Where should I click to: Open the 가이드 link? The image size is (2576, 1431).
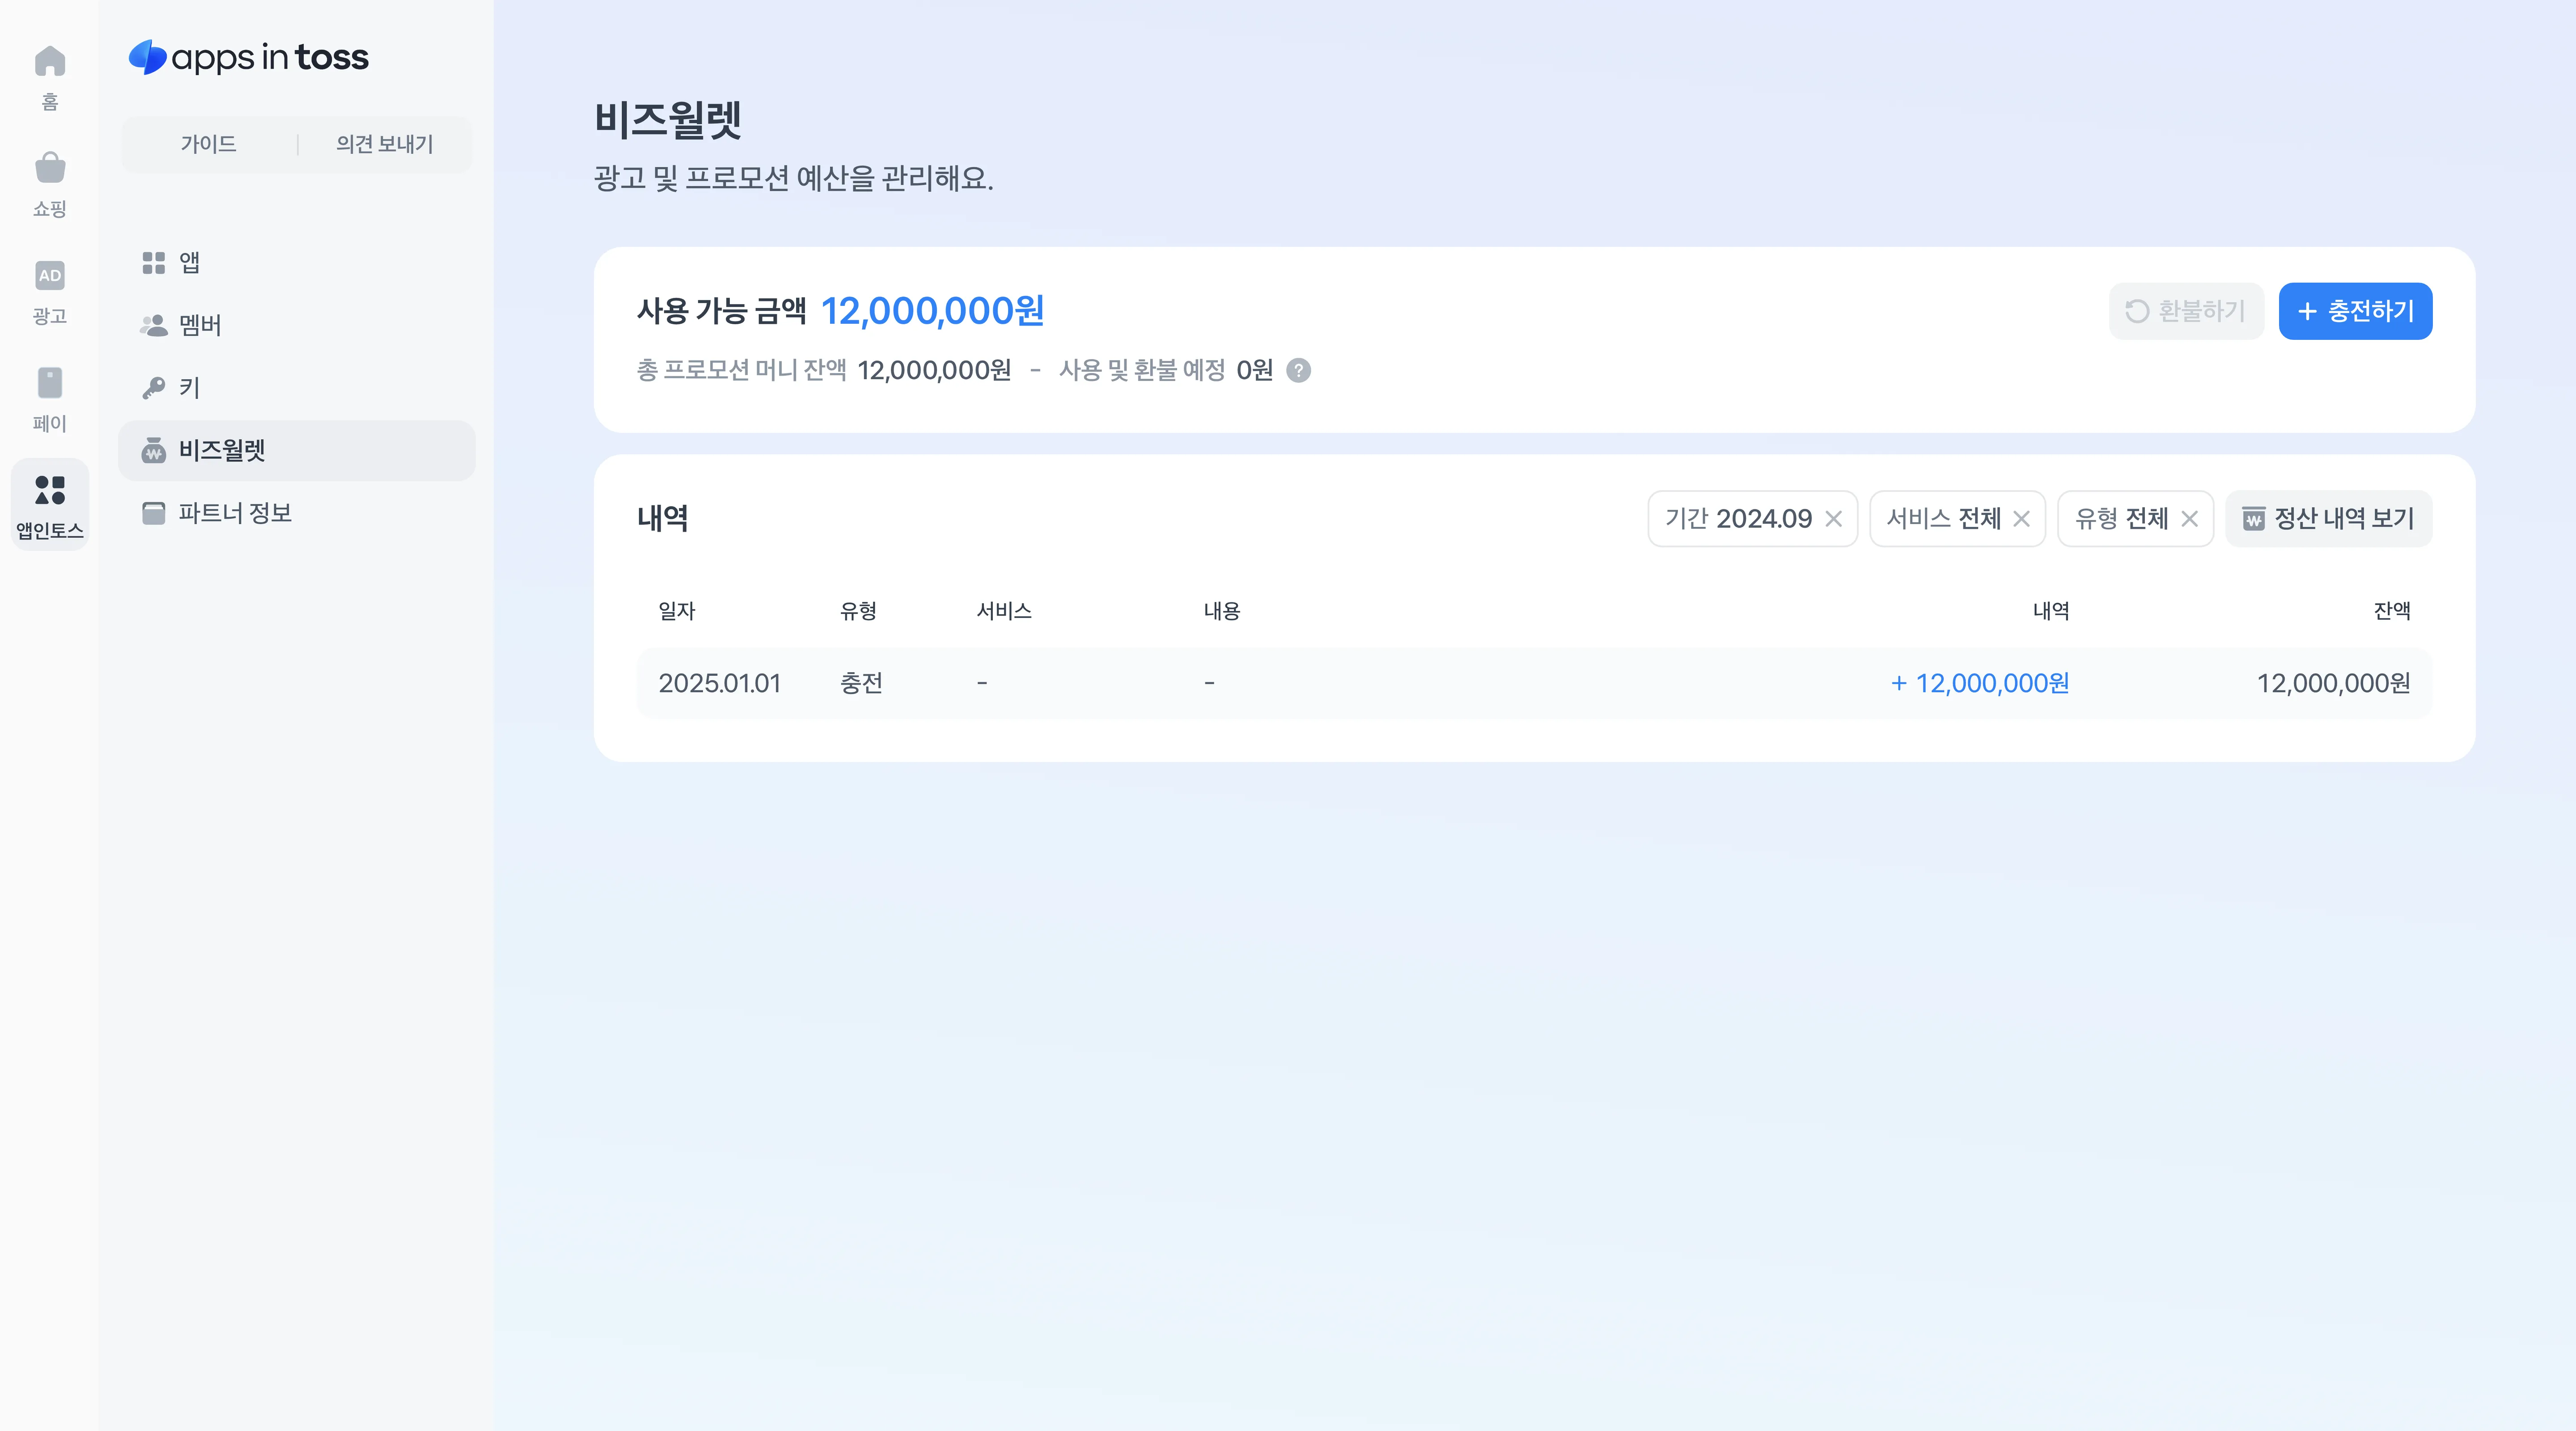pos(208,144)
